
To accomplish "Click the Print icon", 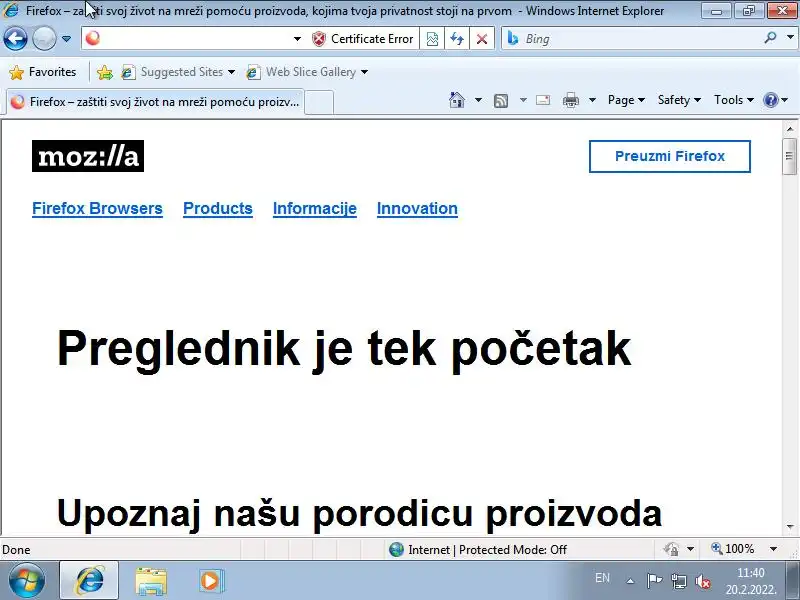I will [570, 101].
